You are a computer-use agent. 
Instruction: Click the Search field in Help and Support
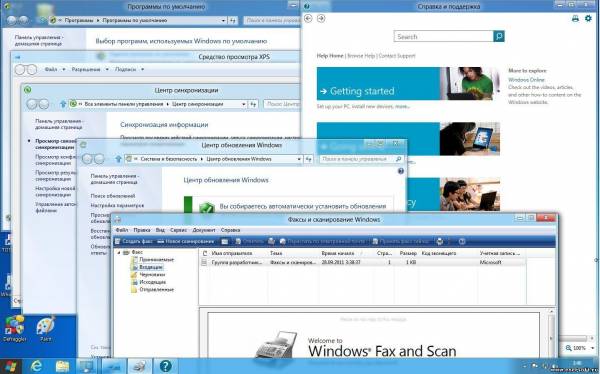tap(444, 36)
